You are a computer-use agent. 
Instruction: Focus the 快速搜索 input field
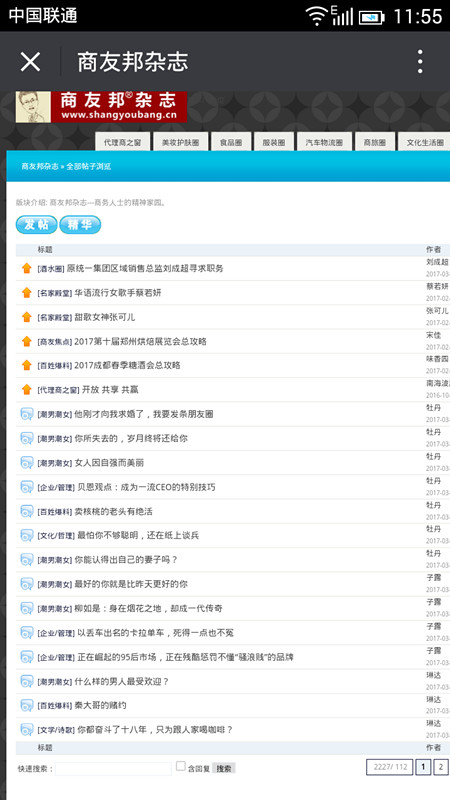pyautogui.click(x=113, y=768)
